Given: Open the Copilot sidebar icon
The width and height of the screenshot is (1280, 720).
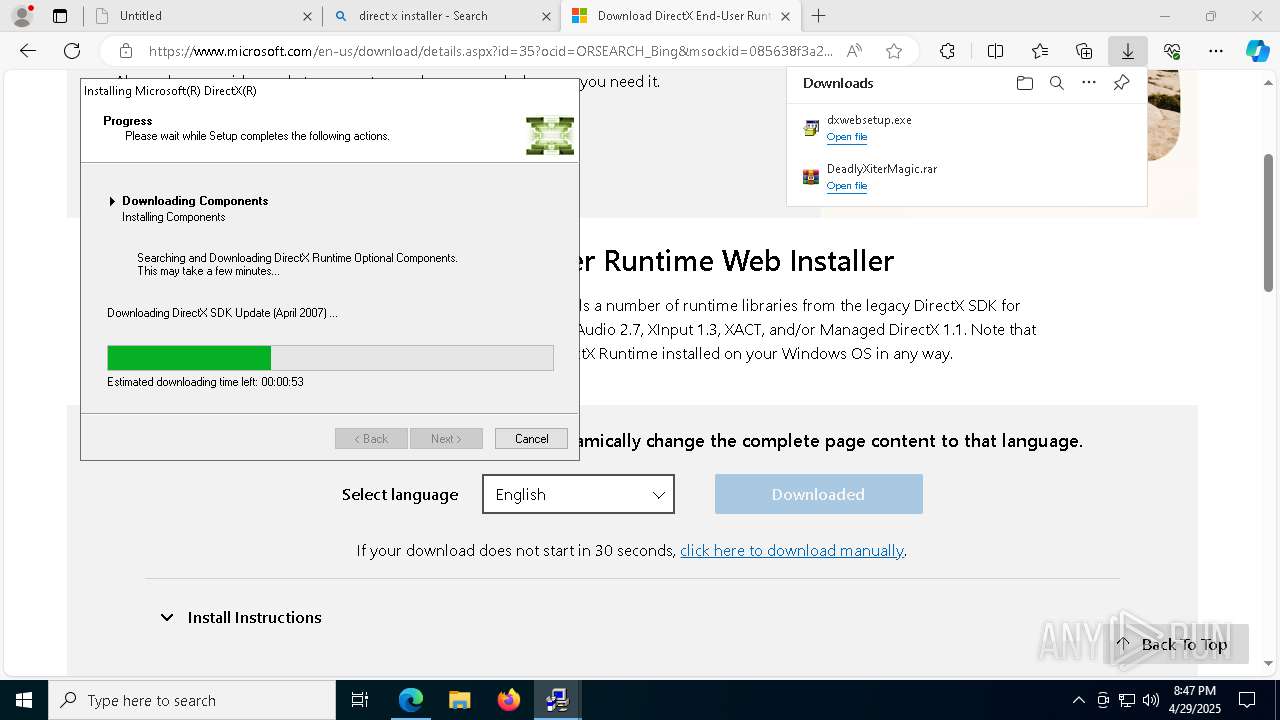Looking at the screenshot, I should [x=1257, y=51].
